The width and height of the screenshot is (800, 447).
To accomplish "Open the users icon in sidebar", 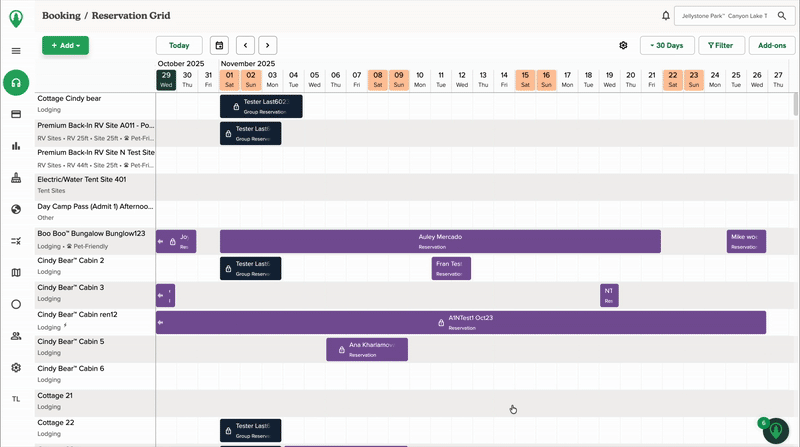I will 16,336.
